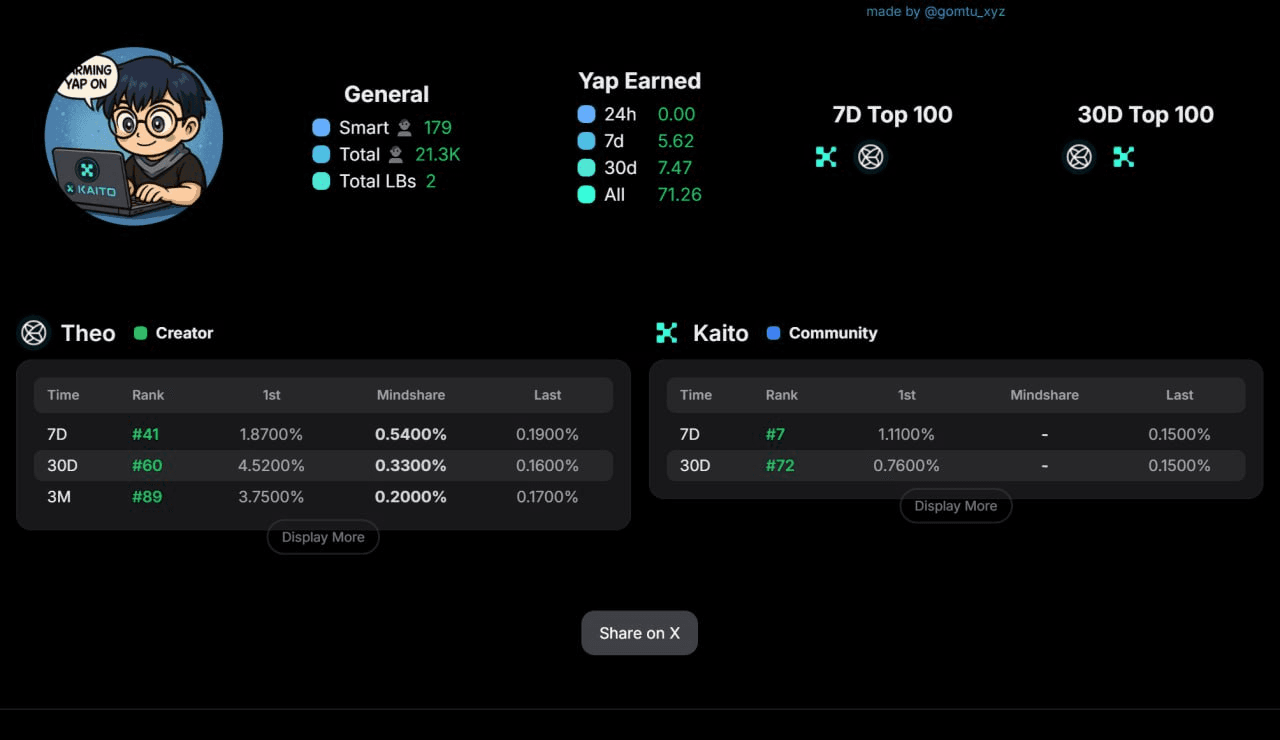Click the person icon next to Smart
Screen dimensions: 1280x740
tap(405, 128)
